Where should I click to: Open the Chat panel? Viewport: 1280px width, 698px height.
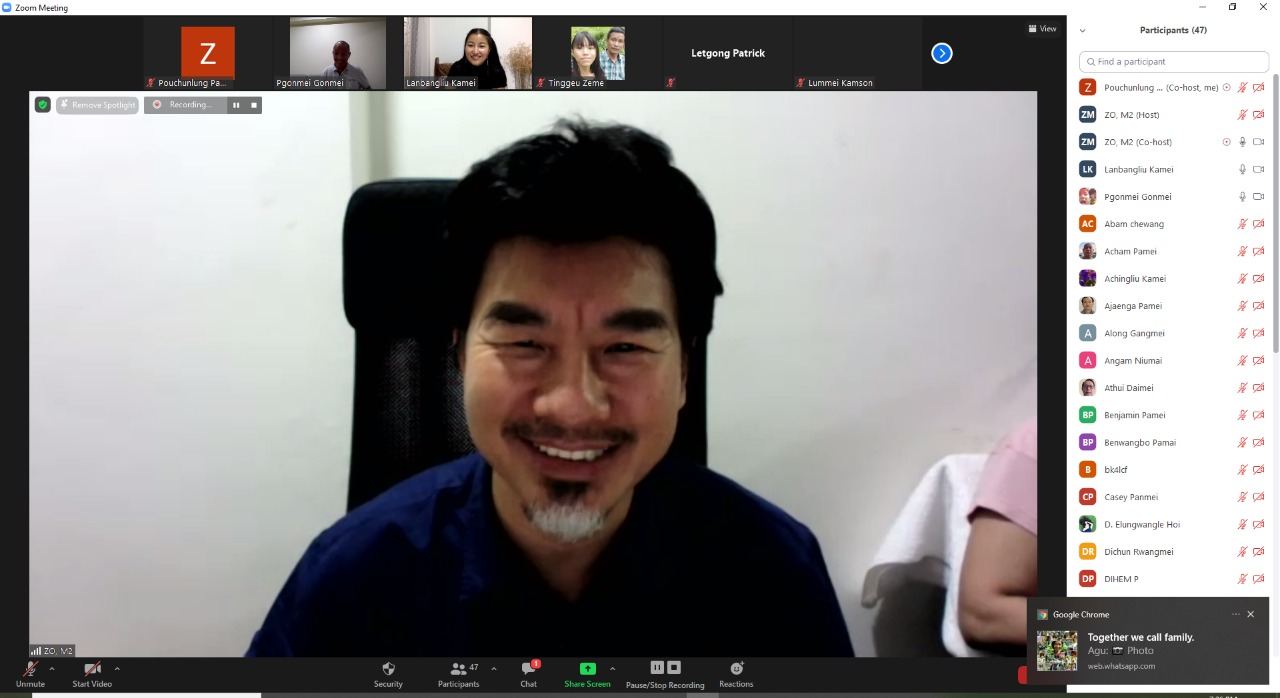pyautogui.click(x=528, y=669)
